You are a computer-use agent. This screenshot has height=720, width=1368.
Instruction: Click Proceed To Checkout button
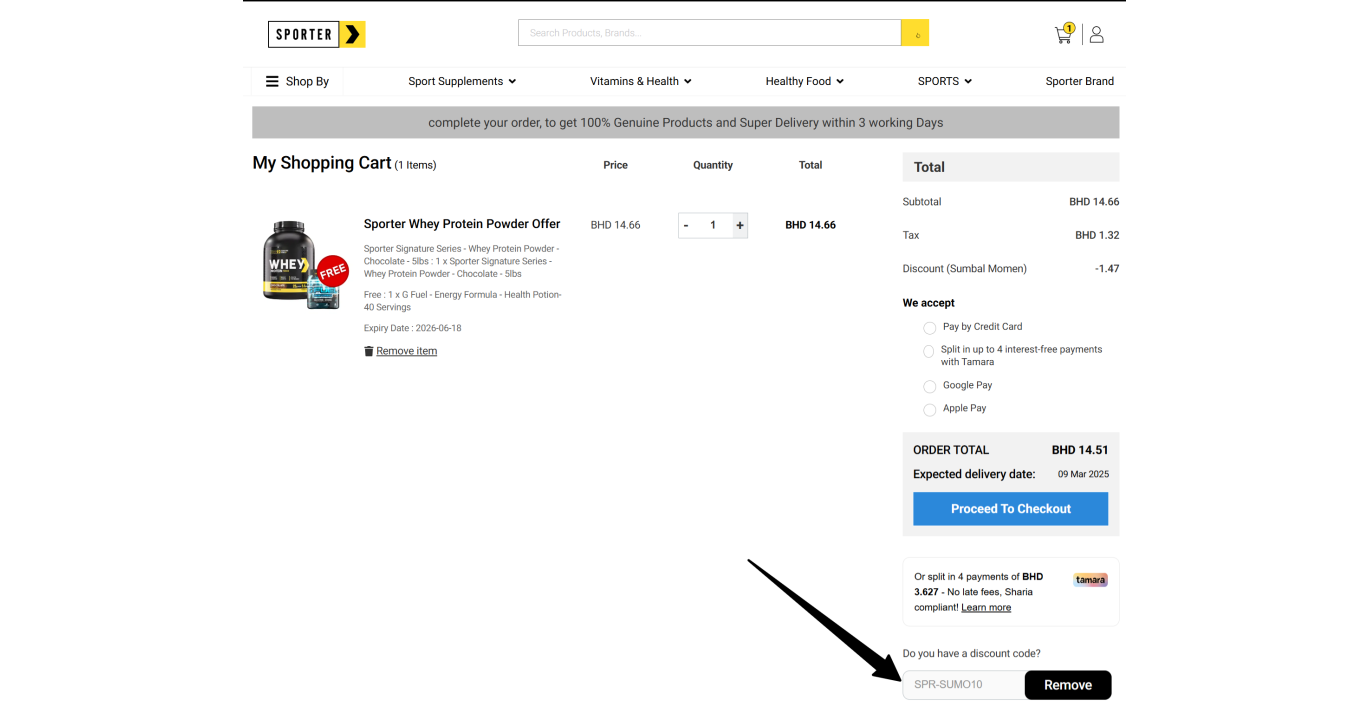pyautogui.click(x=1011, y=509)
